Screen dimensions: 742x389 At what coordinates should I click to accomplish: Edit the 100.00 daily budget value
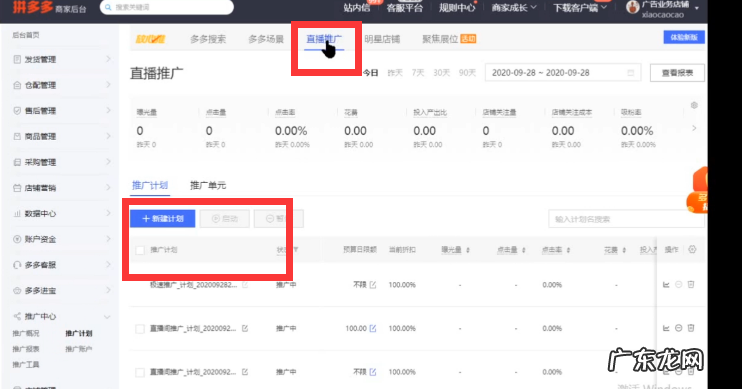pyautogui.click(x=373, y=328)
